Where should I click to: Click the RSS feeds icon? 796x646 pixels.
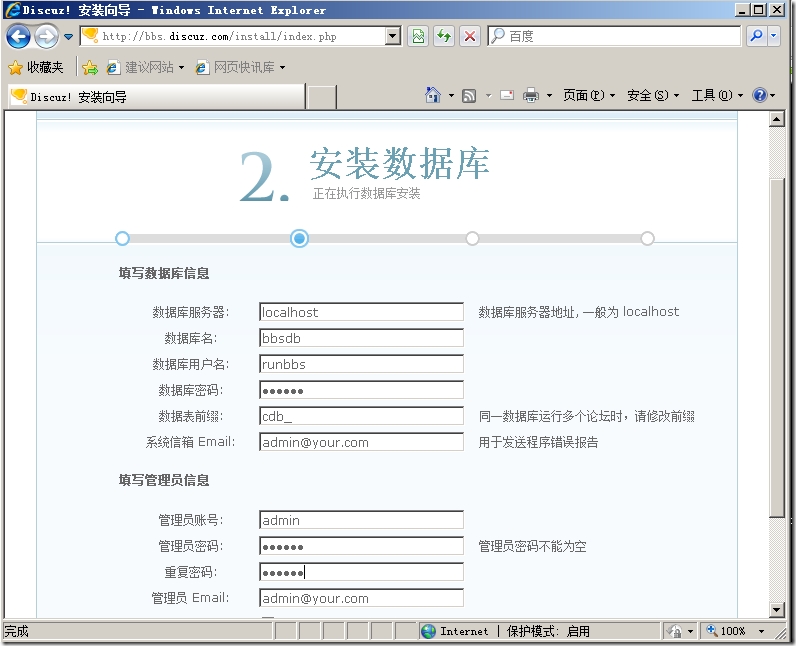[469, 95]
